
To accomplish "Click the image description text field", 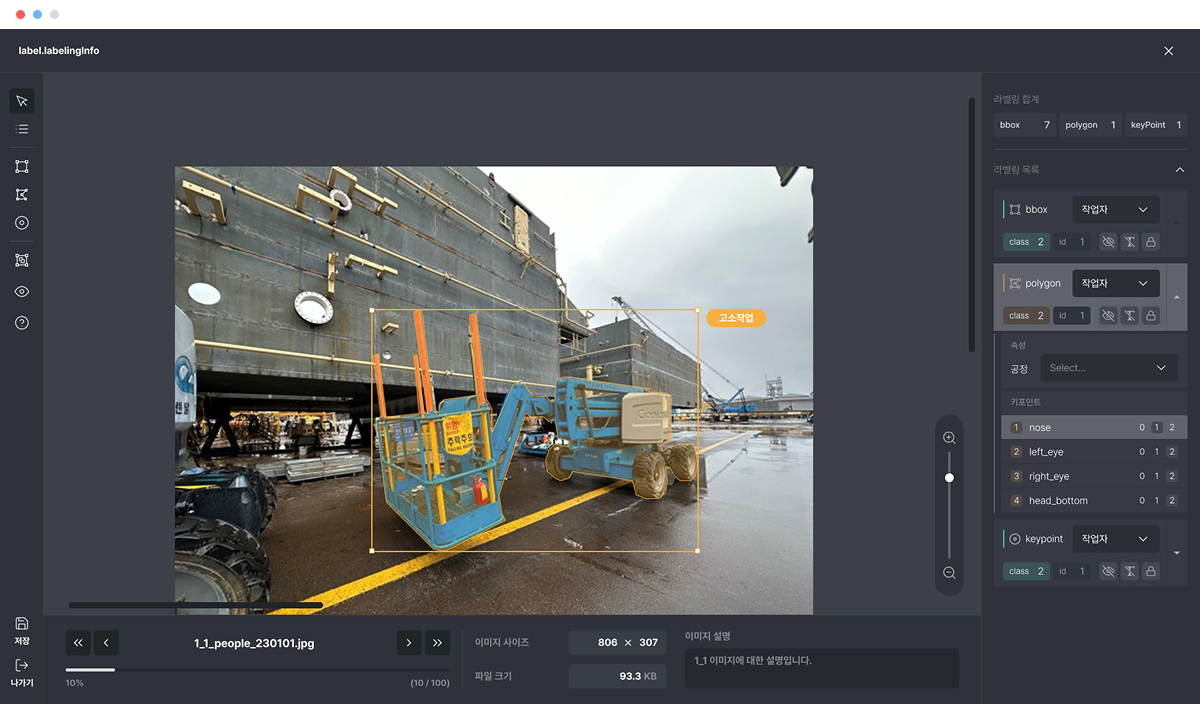I will 821,667.
